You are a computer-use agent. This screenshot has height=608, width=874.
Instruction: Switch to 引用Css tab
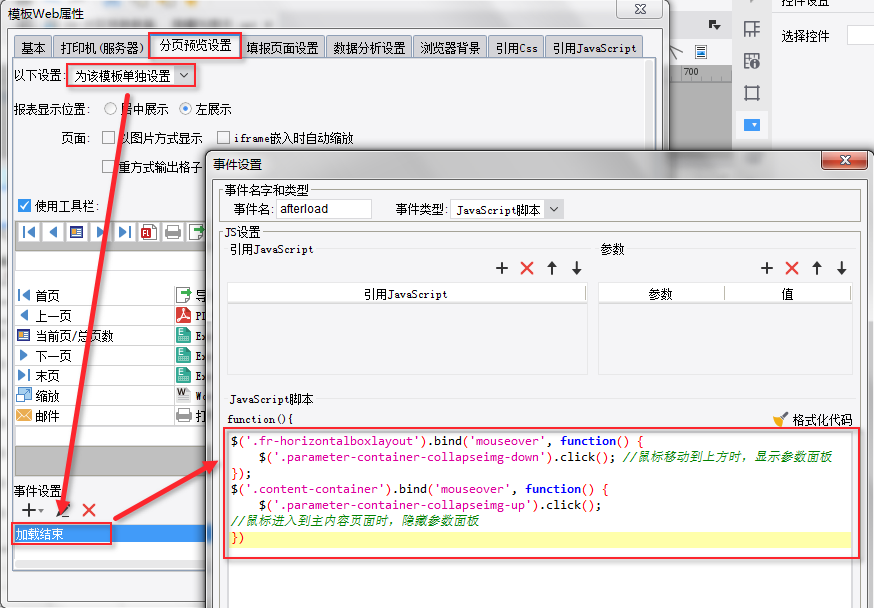click(x=517, y=48)
